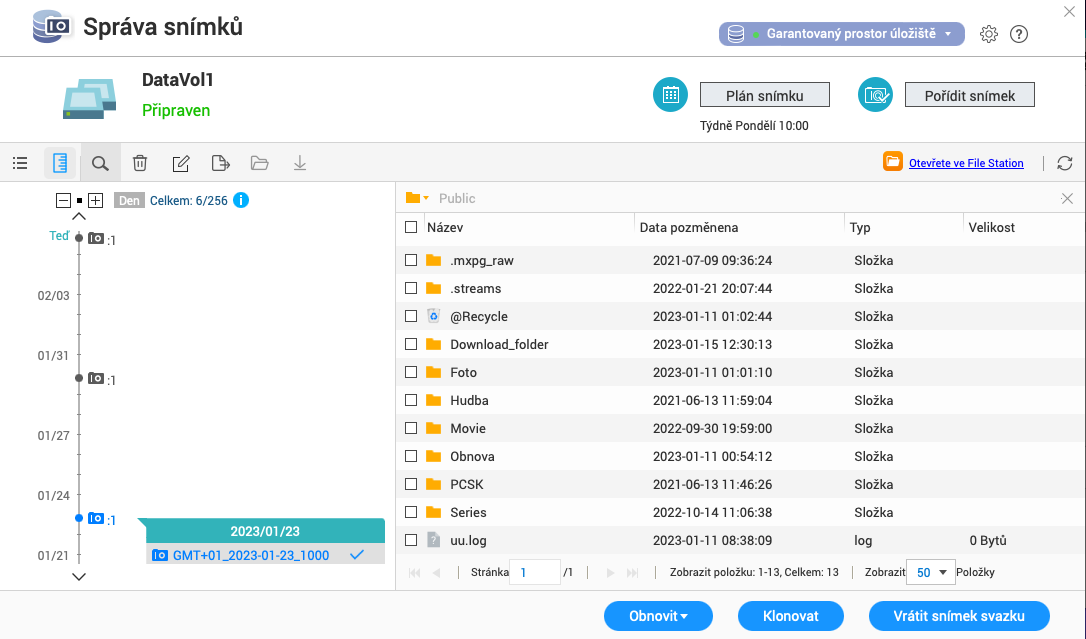This screenshot has width=1086, height=639.
Task: Check the box beside Download_folder
Action: pos(411,344)
